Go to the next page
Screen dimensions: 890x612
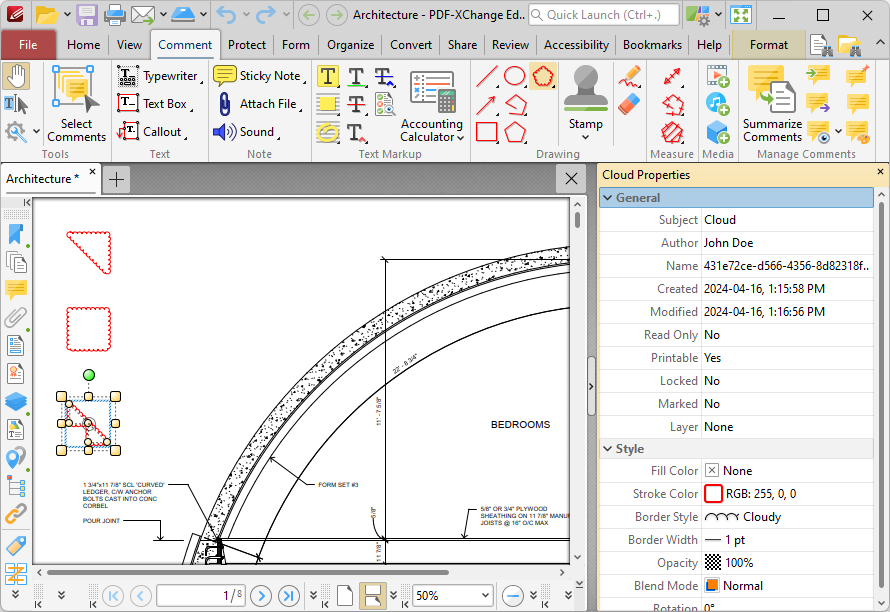262,596
